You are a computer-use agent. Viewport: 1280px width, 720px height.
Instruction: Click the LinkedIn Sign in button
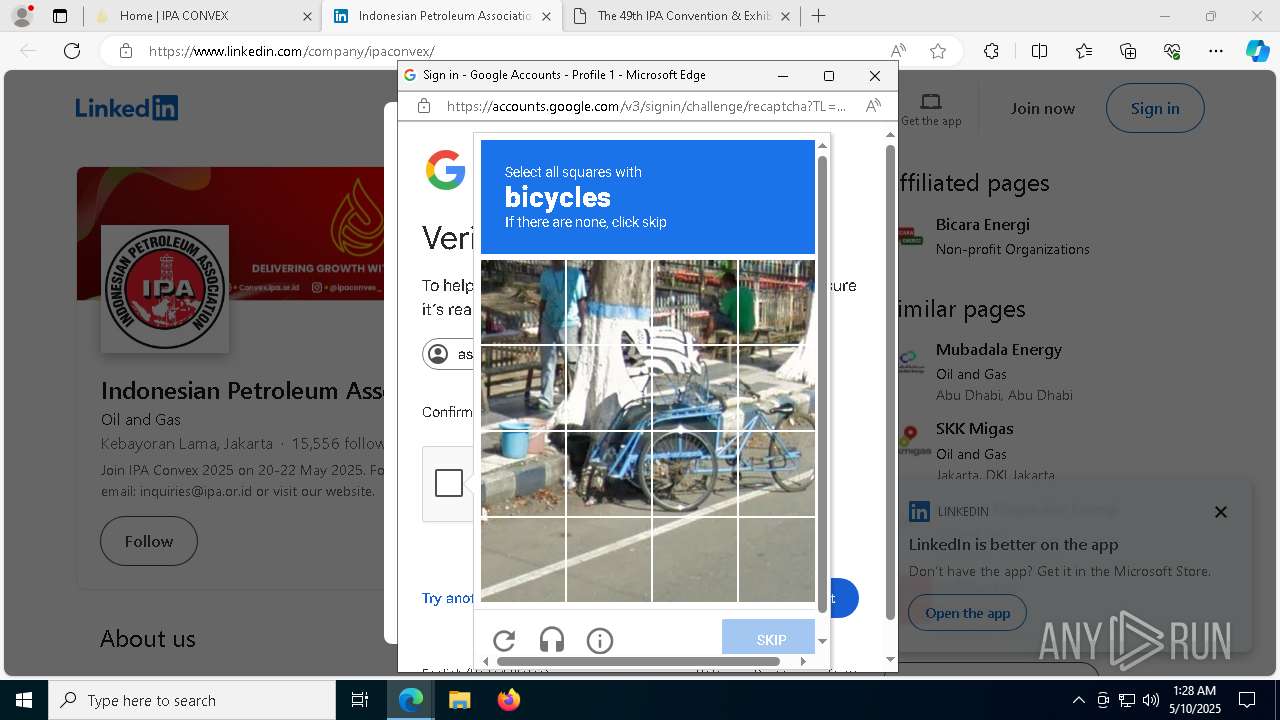pyautogui.click(x=1155, y=108)
